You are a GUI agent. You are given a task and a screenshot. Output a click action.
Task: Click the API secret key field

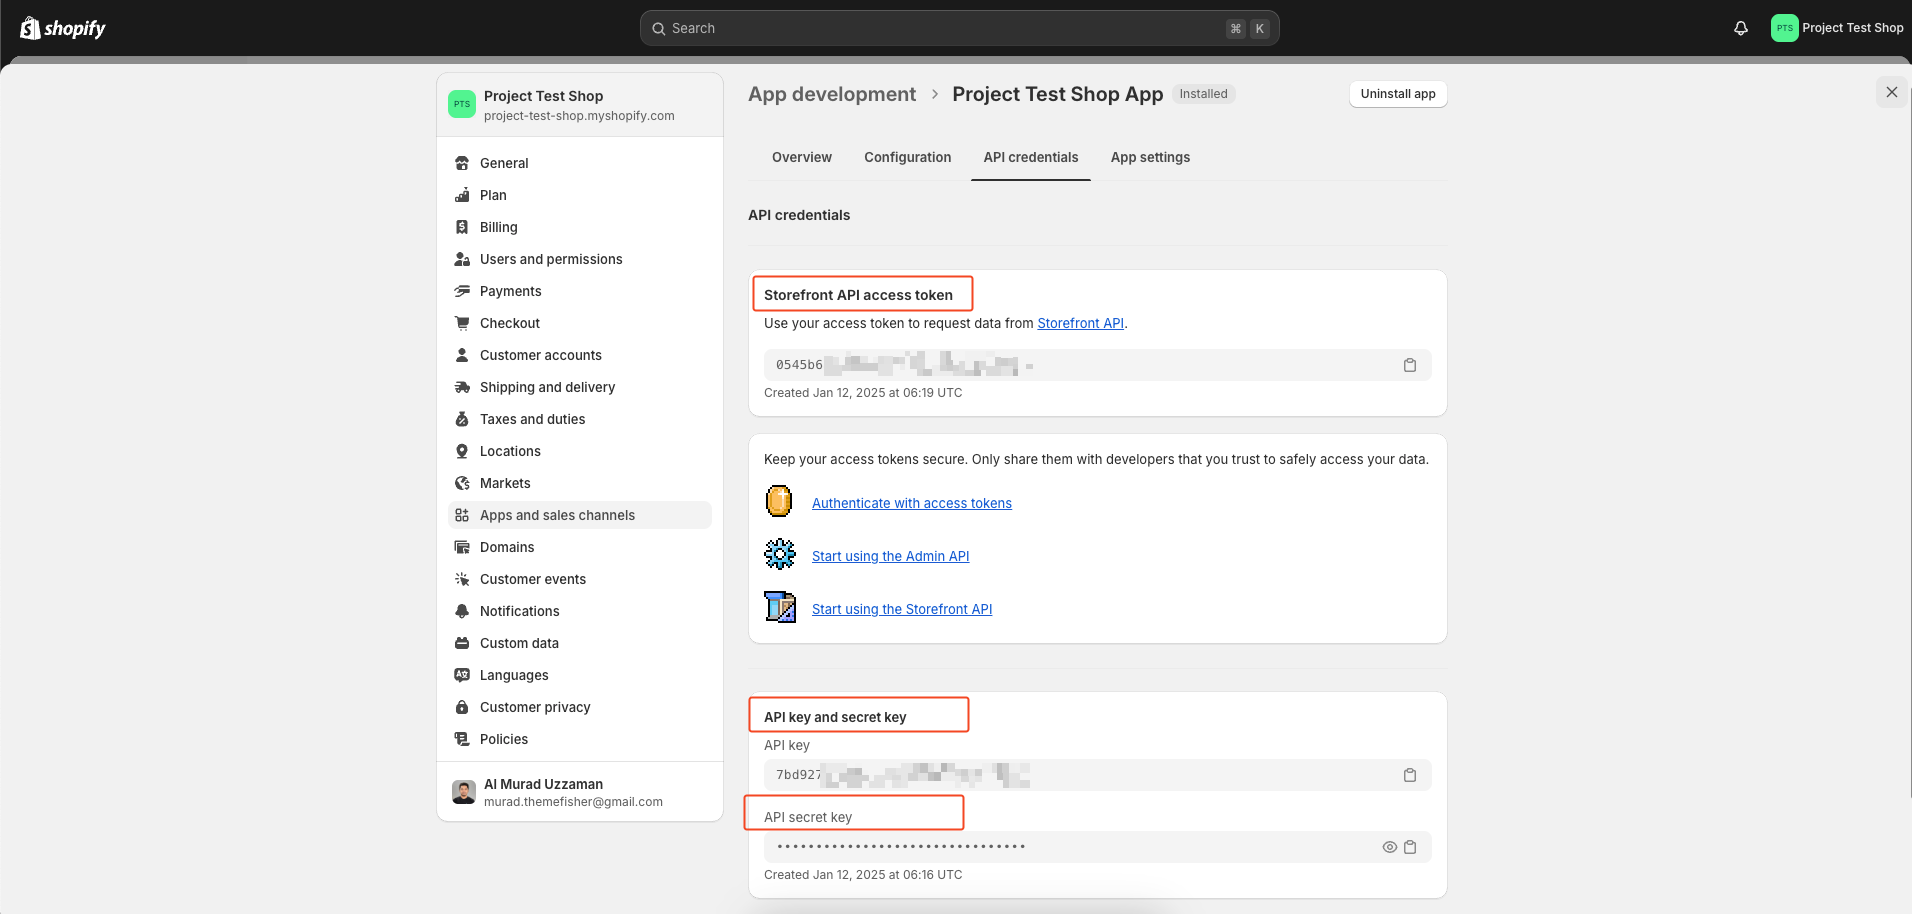[x=1097, y=847]
